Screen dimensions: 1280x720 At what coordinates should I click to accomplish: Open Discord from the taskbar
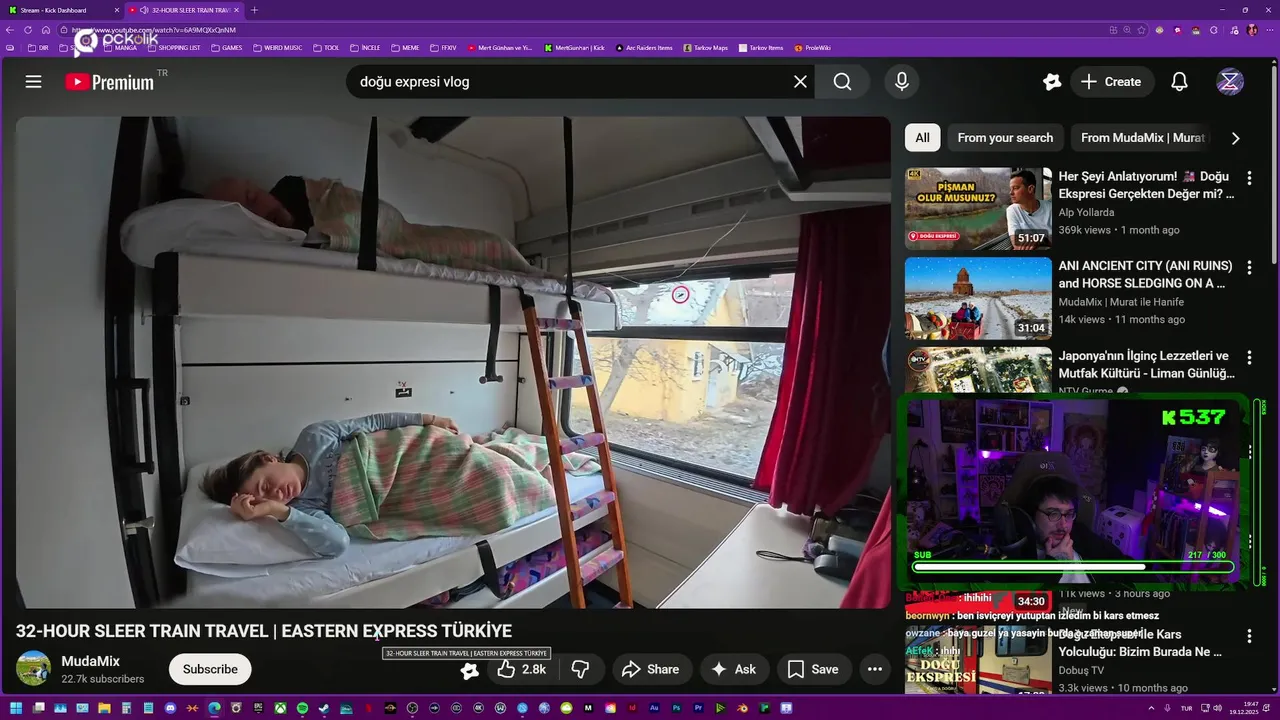170,708
